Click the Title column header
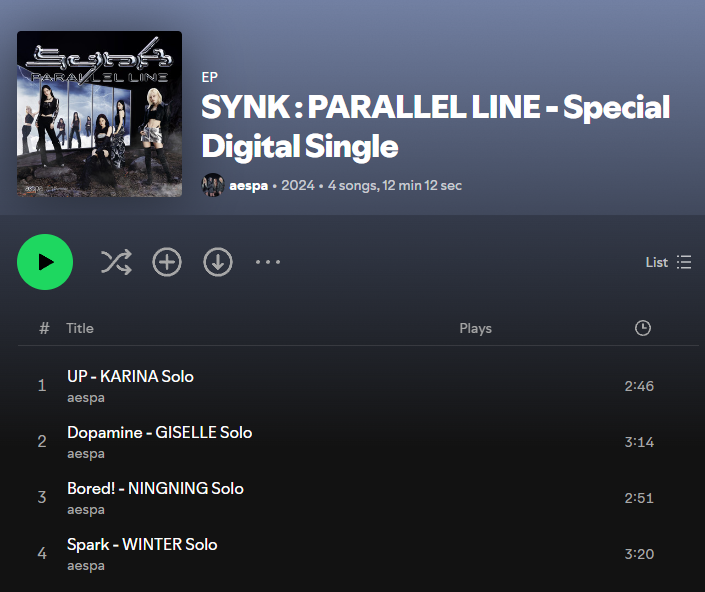 tap(80, 328)
